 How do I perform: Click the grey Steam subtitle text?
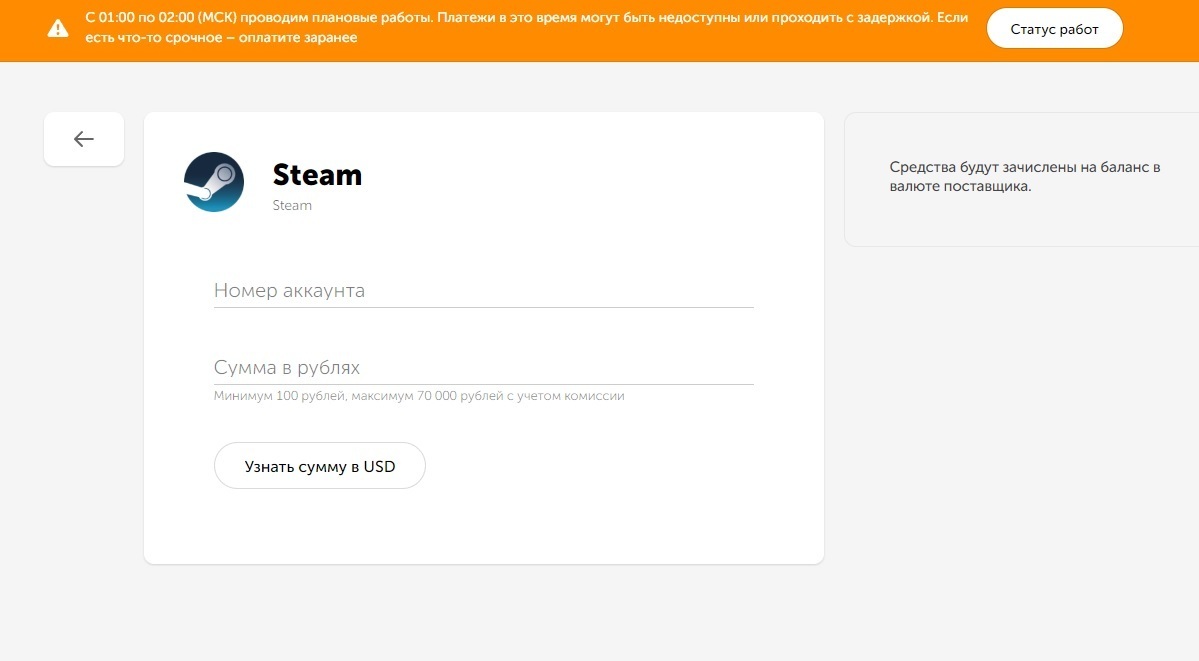coord(292,205)
